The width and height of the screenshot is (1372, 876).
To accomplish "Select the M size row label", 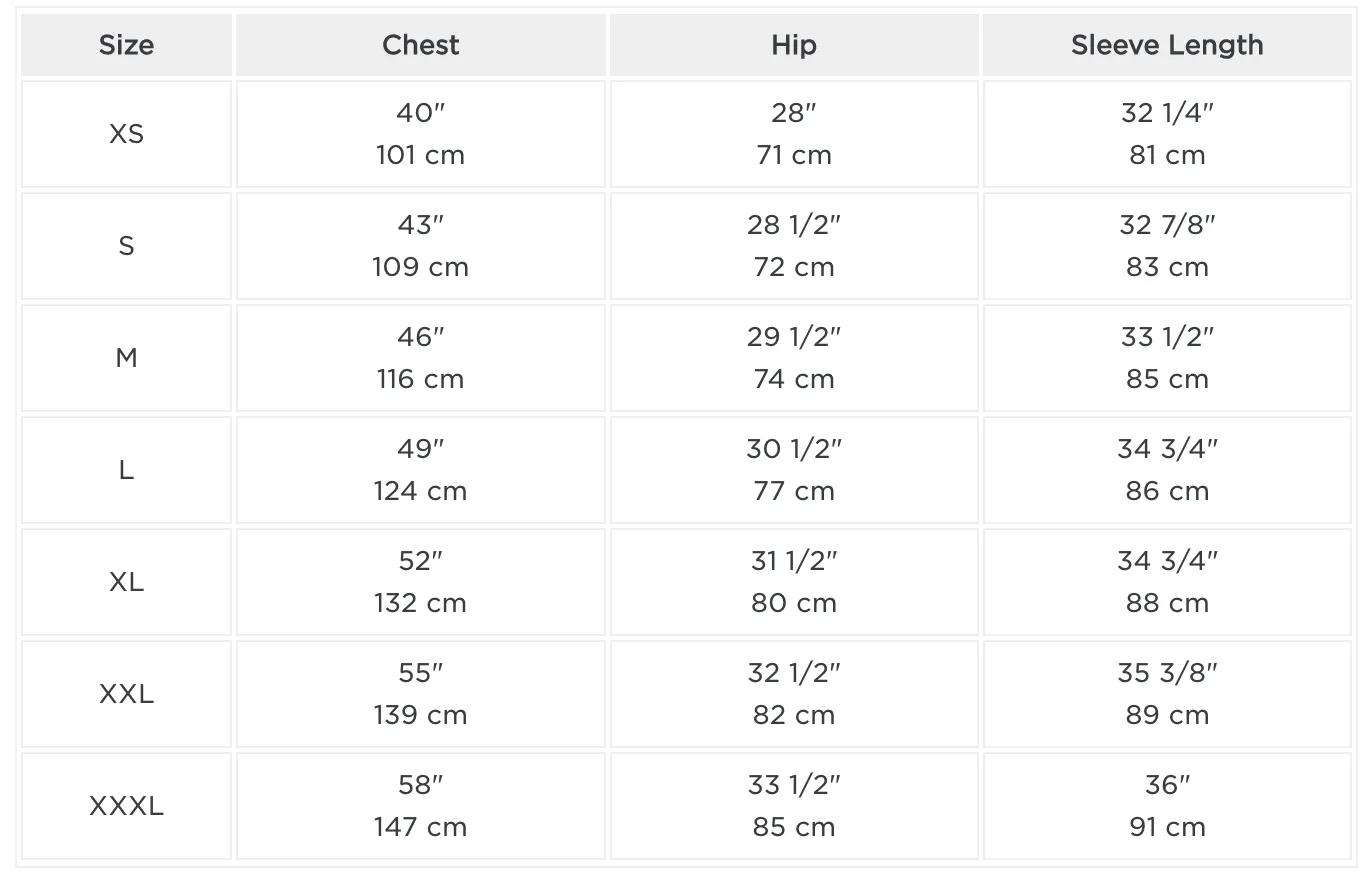I will tap(127, 358).
